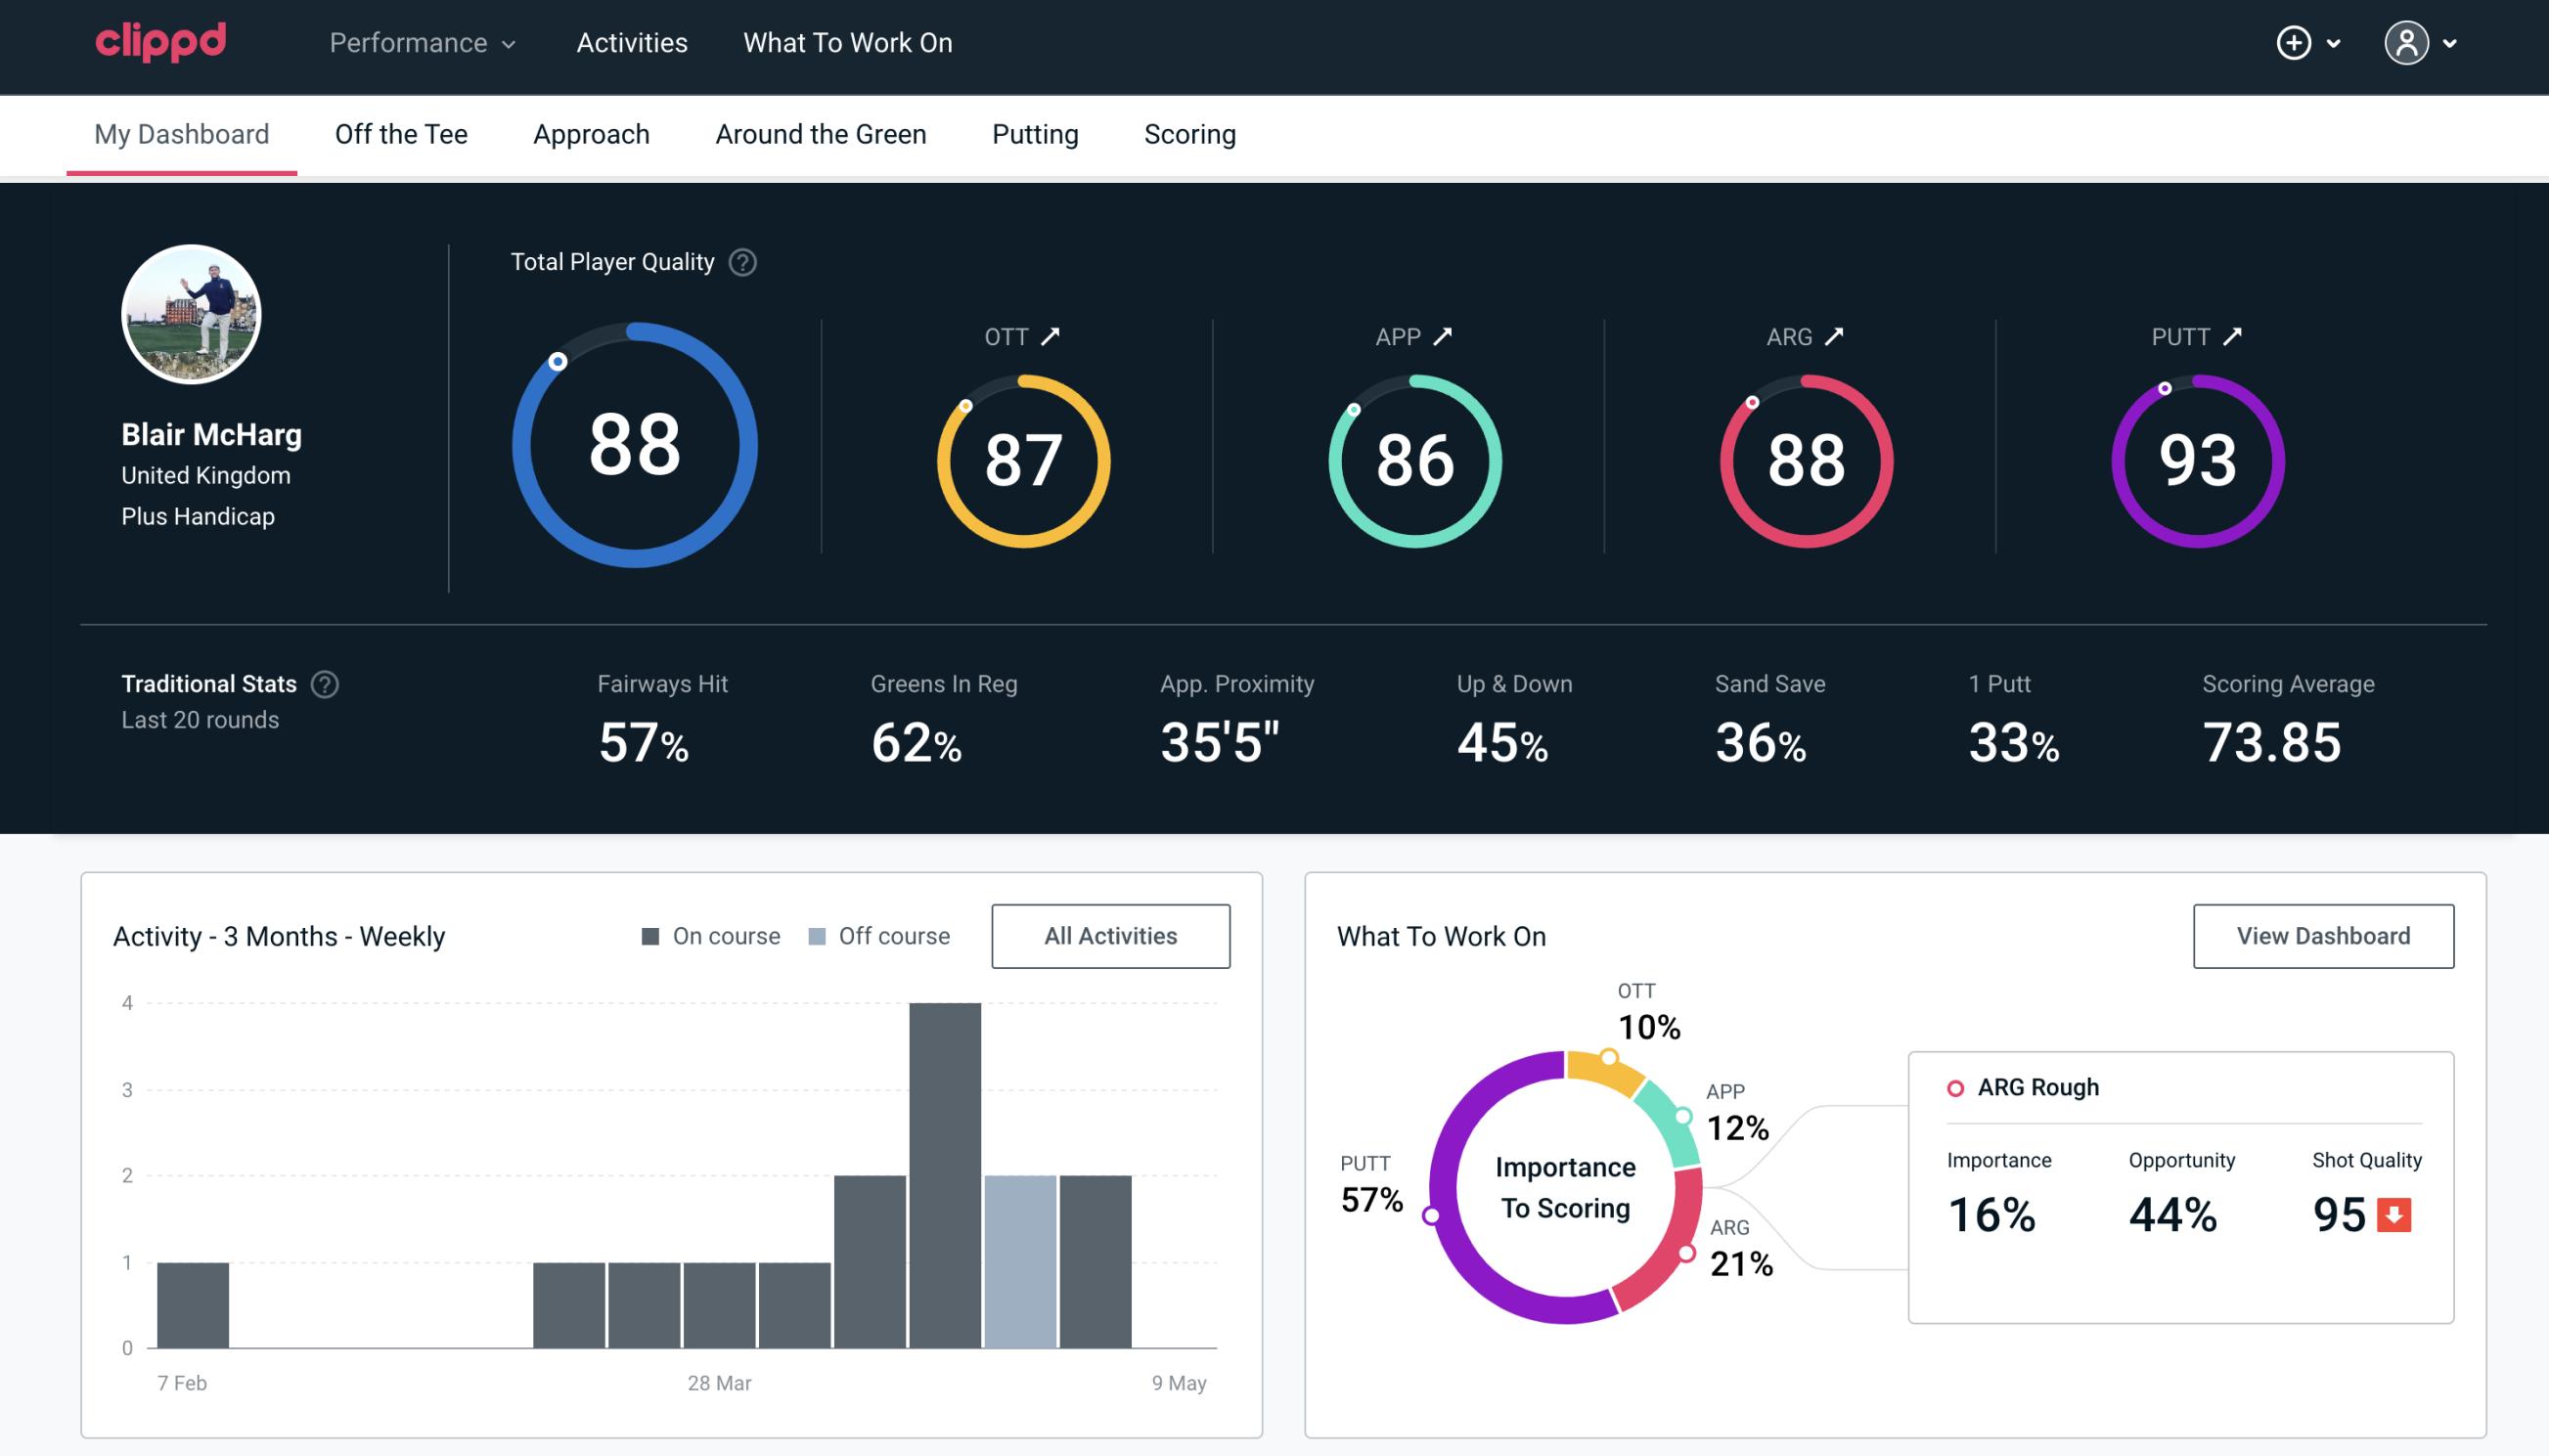
Task: Click the Traditional Stats info icon
Action: tap(324, 683)
